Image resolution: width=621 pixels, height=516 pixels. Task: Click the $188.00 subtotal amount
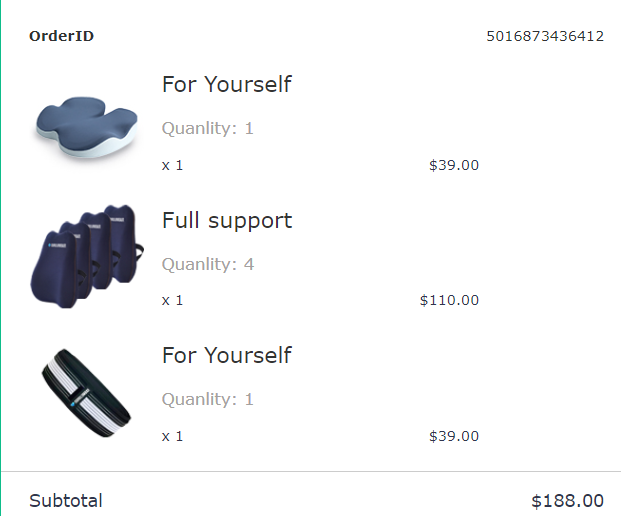click(567, 501)
